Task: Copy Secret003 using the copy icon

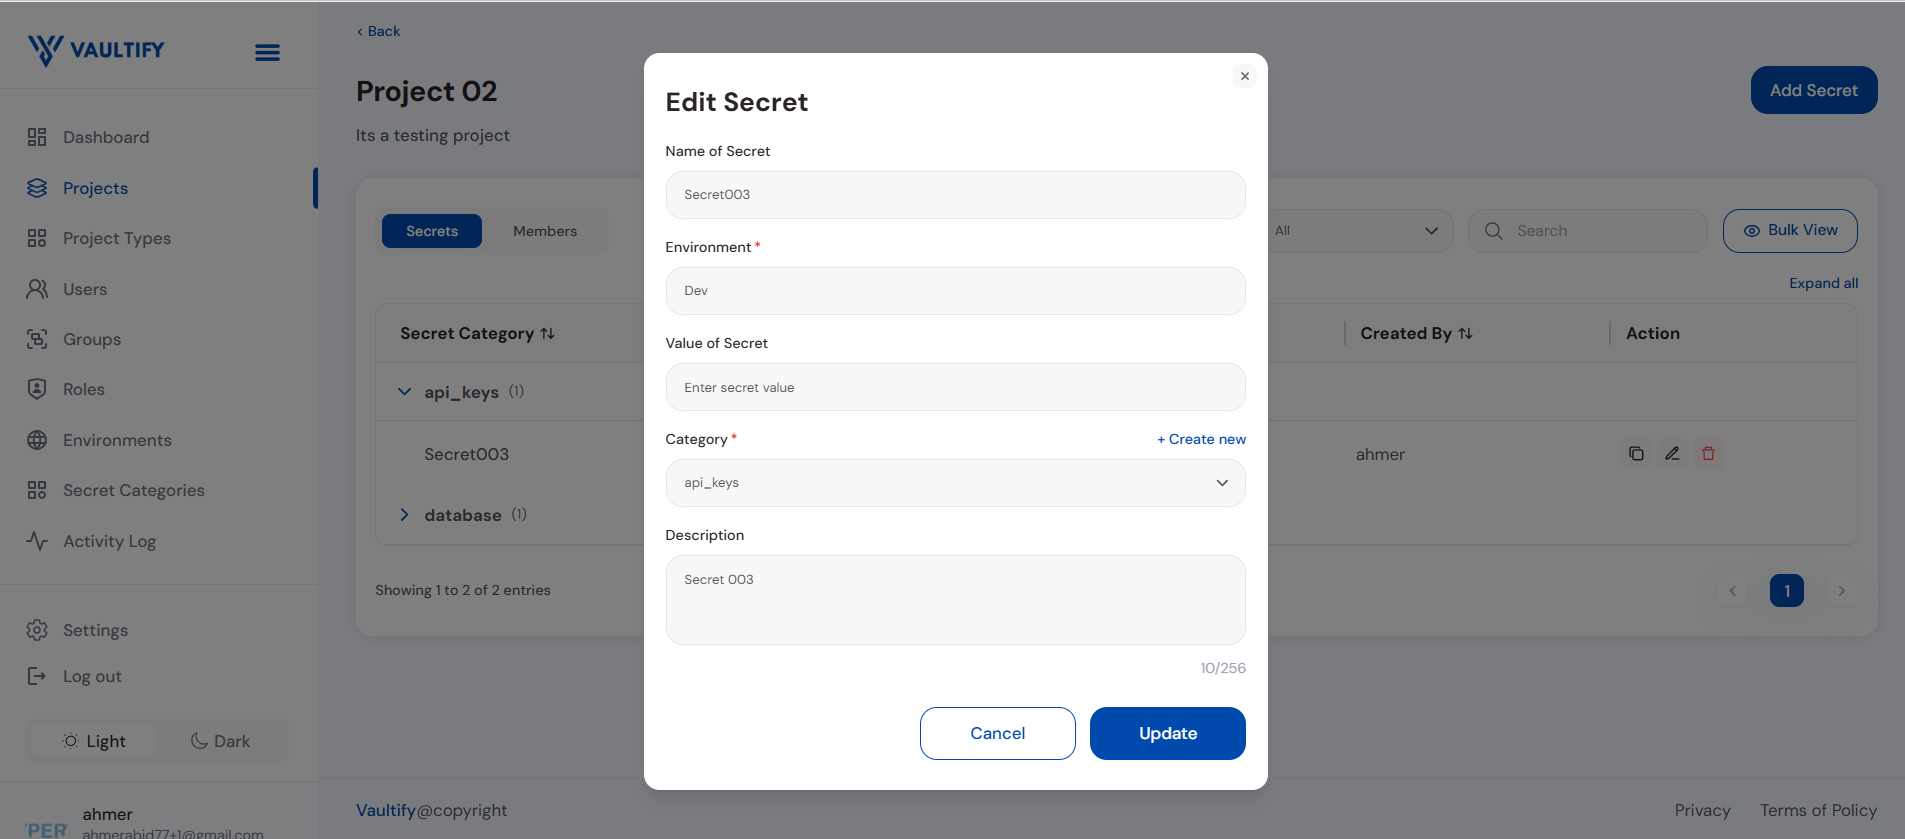Action: 1636,454
